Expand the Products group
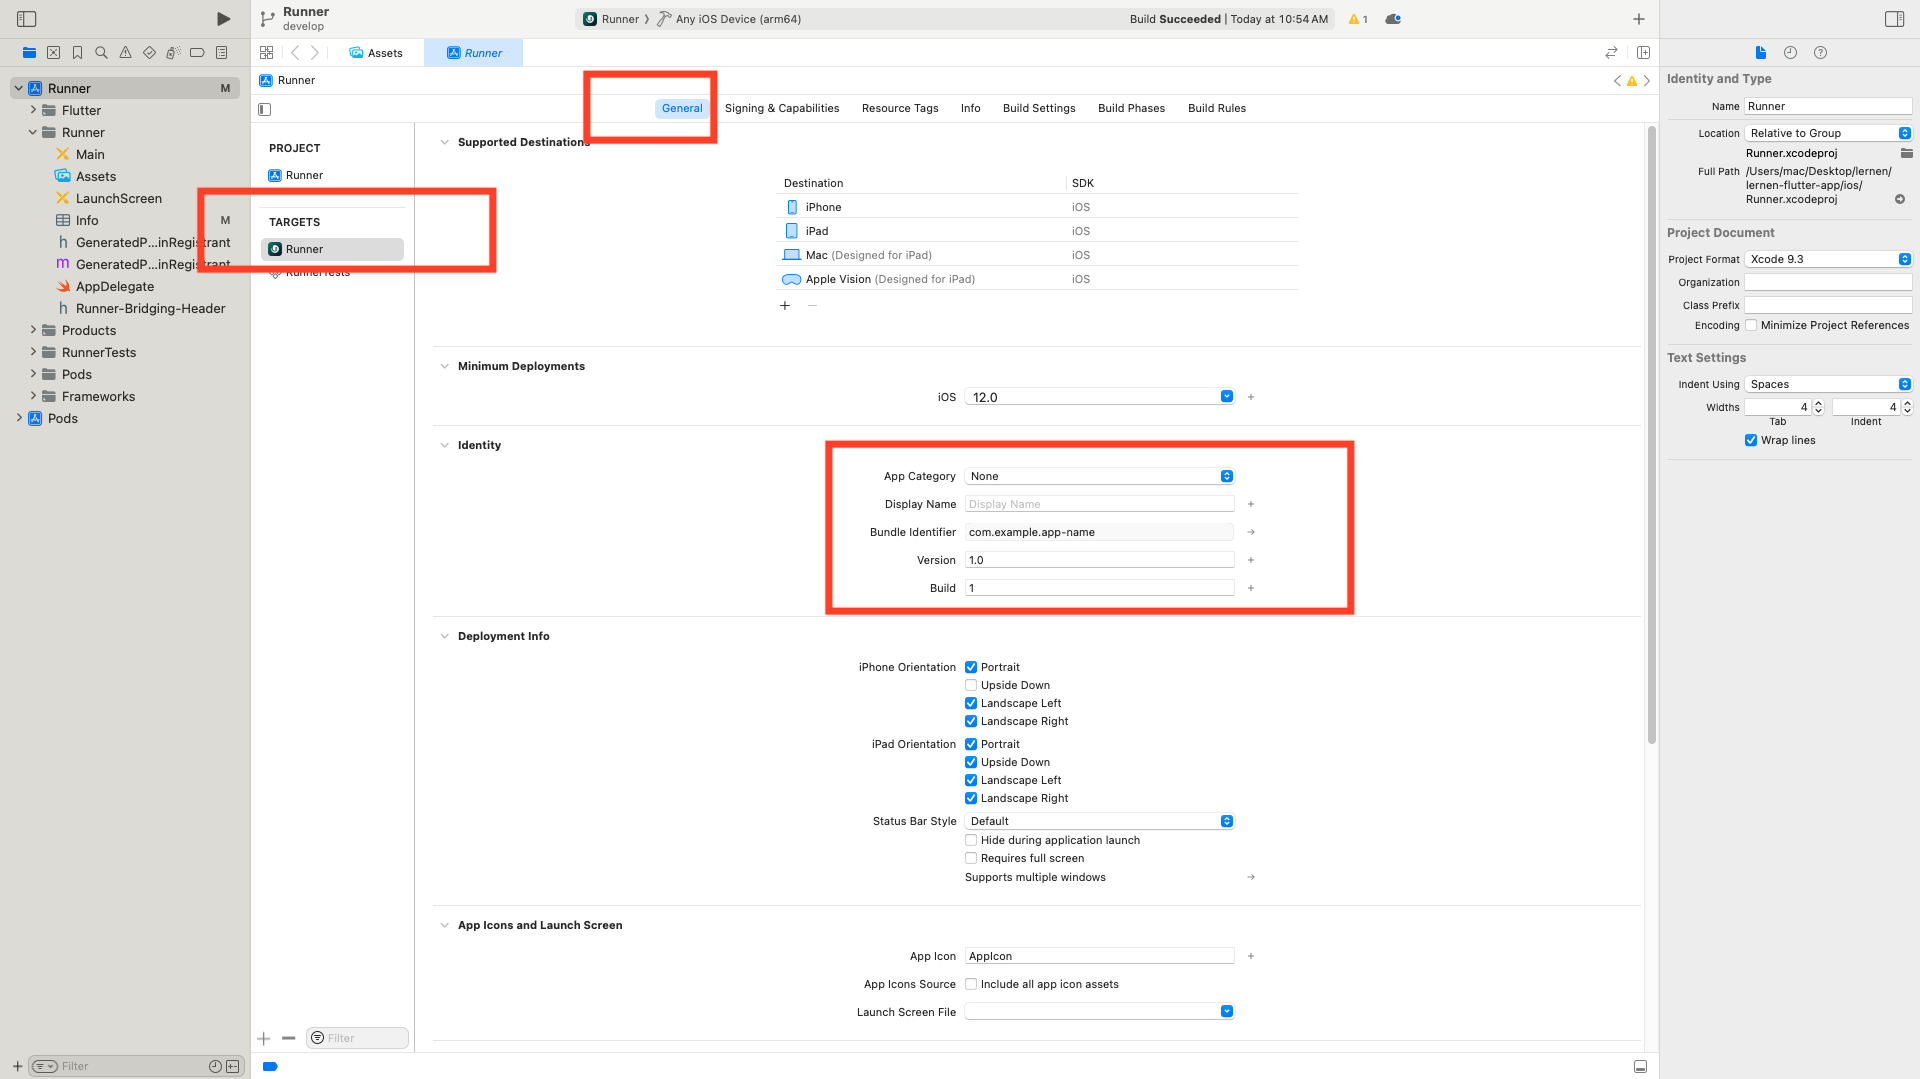 33,330
